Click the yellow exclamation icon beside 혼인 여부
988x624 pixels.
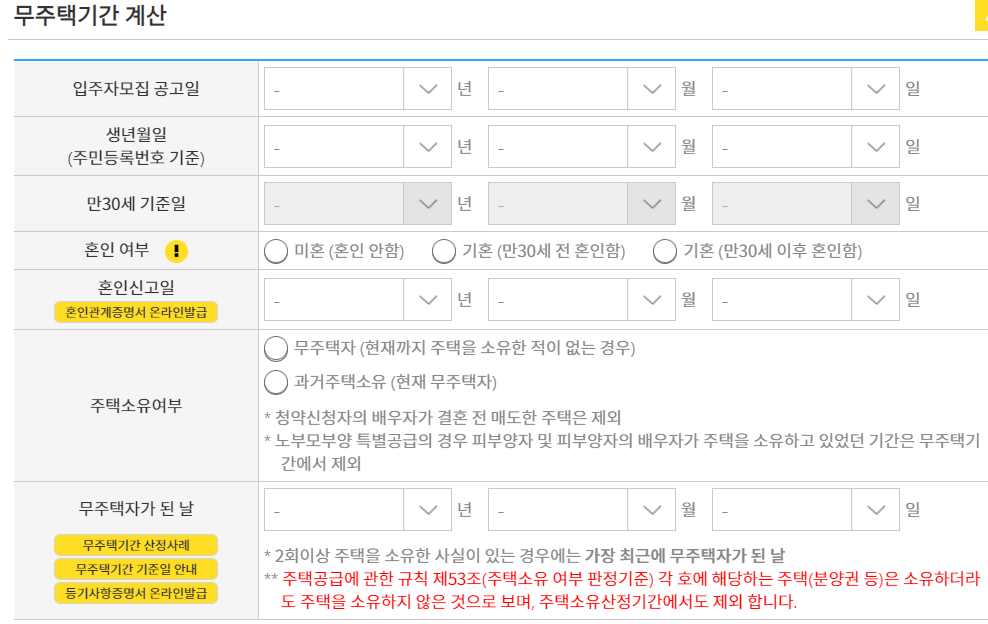[176, 251]
